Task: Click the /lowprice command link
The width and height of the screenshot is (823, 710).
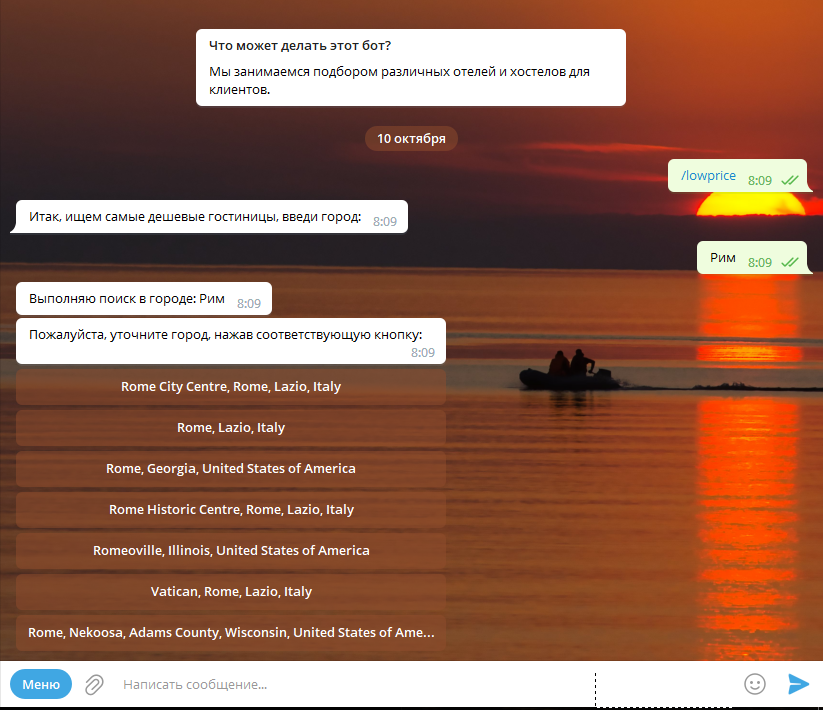Action: coord(708,176)
